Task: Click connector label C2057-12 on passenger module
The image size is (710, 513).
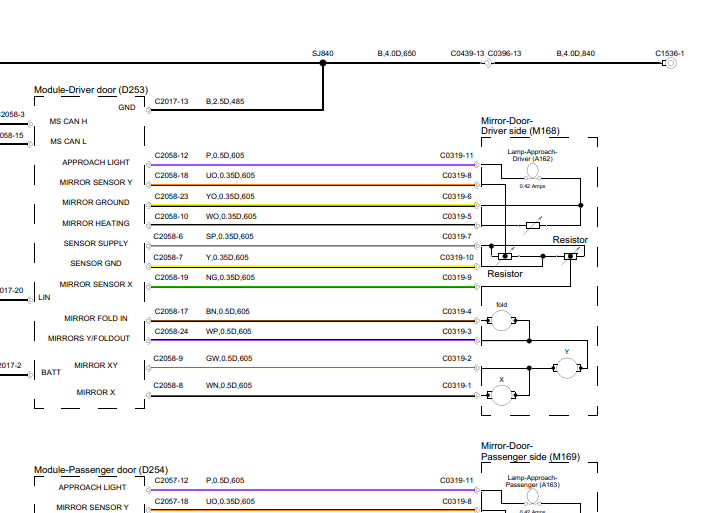Action: (171, 480)
